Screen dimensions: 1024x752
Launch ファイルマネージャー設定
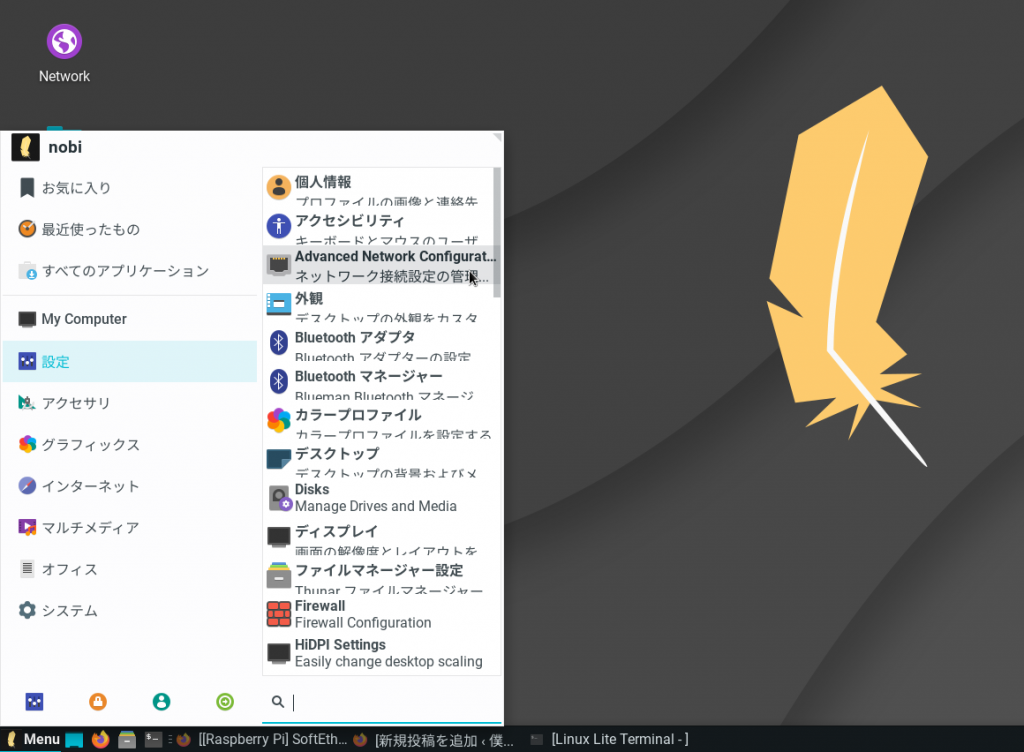tap(378, 576)
